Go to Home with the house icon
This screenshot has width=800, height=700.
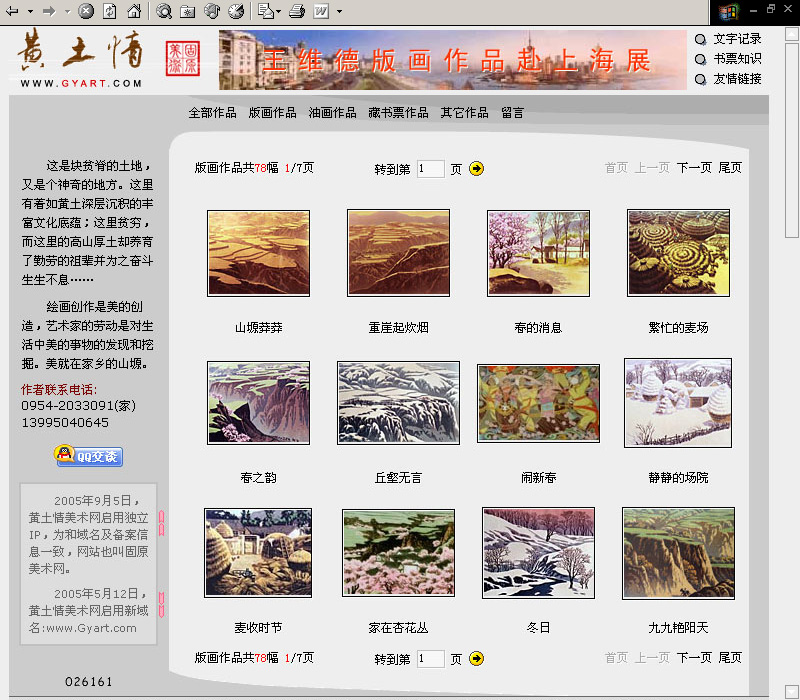click(x=134, y=11)
